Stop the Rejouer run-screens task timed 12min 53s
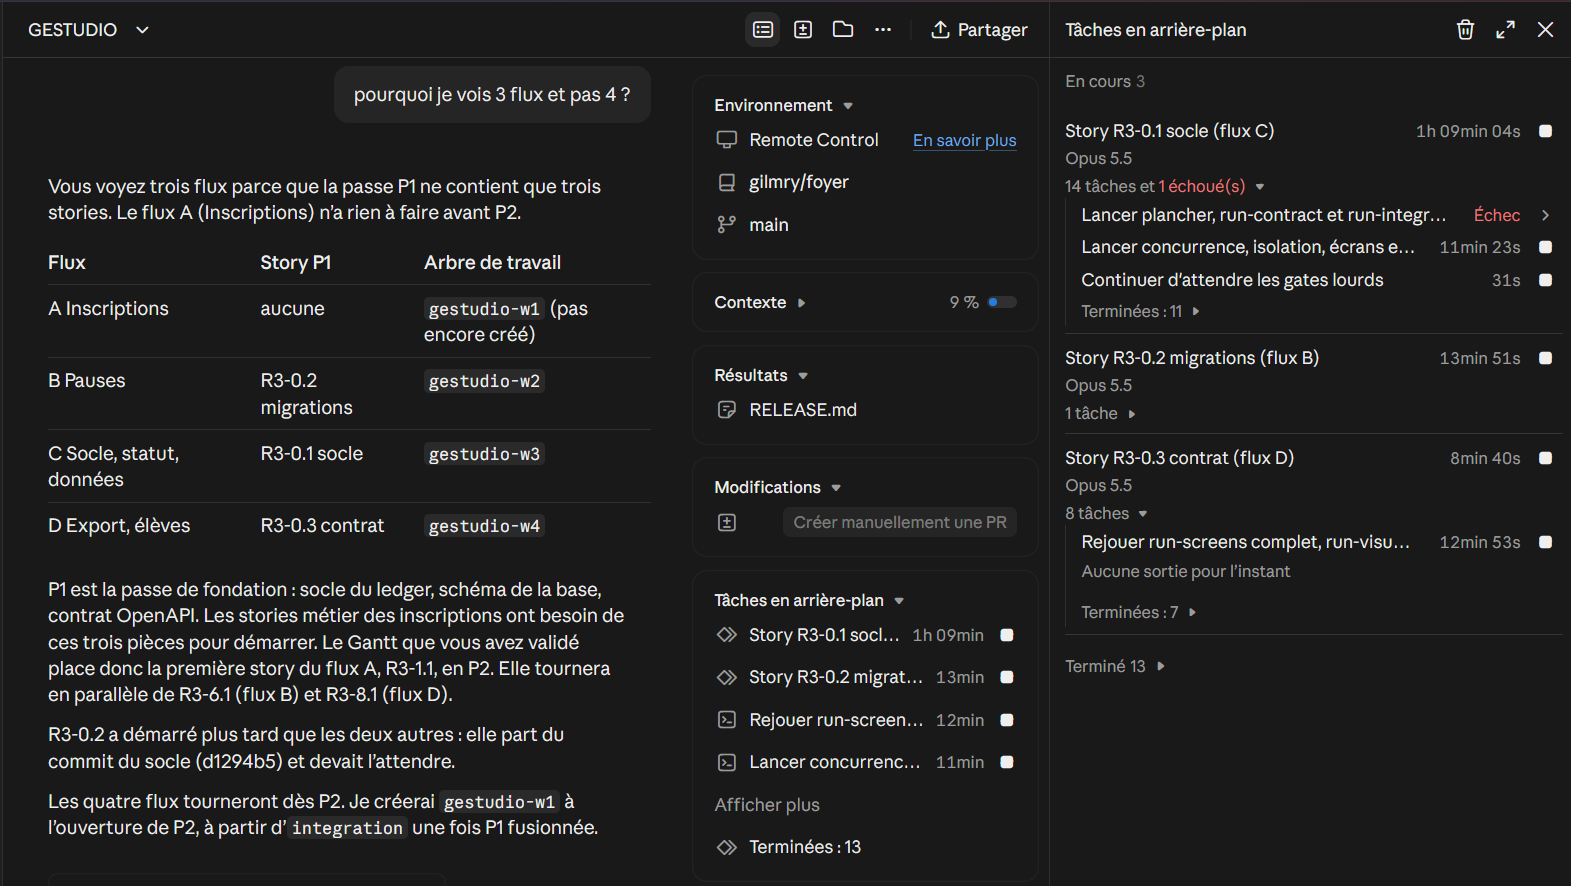The image size is (1571, 886). tap(1545, 542)
